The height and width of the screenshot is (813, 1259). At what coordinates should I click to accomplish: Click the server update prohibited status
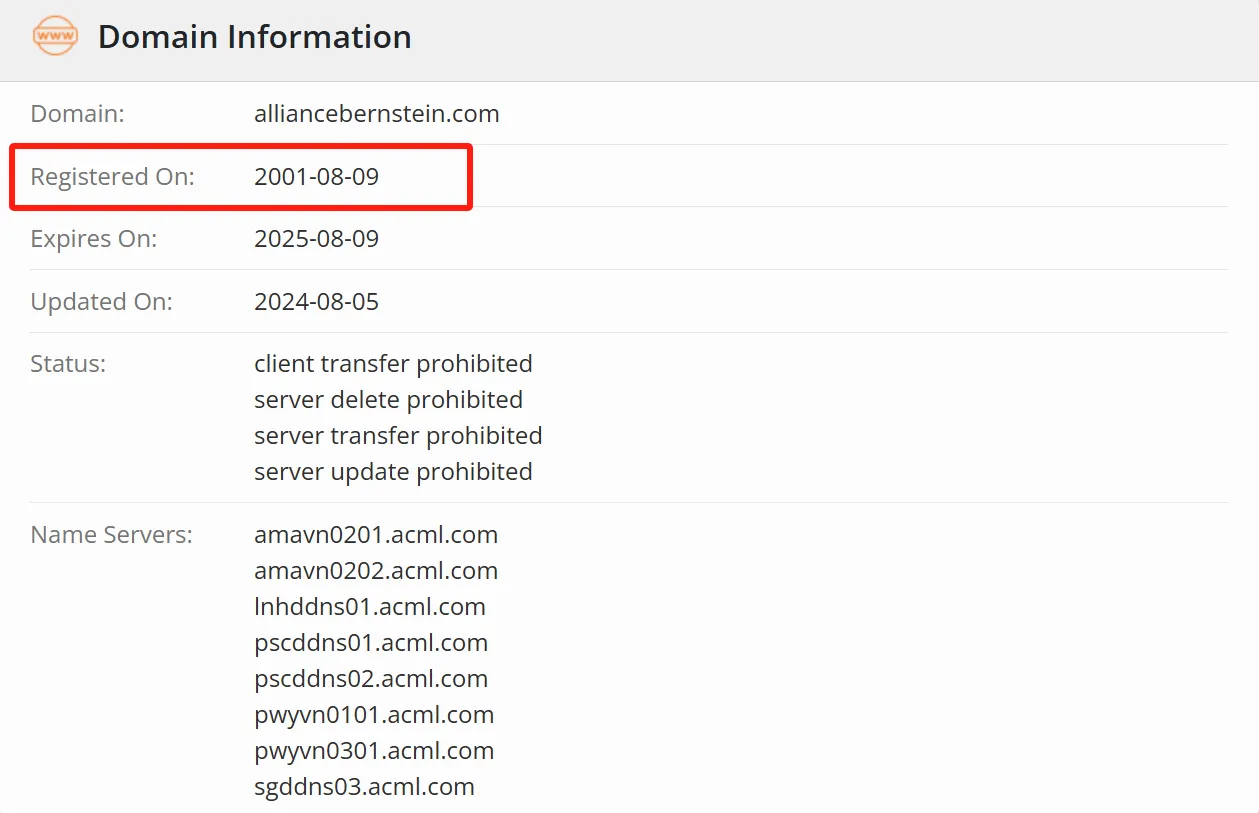pos(393,472)
